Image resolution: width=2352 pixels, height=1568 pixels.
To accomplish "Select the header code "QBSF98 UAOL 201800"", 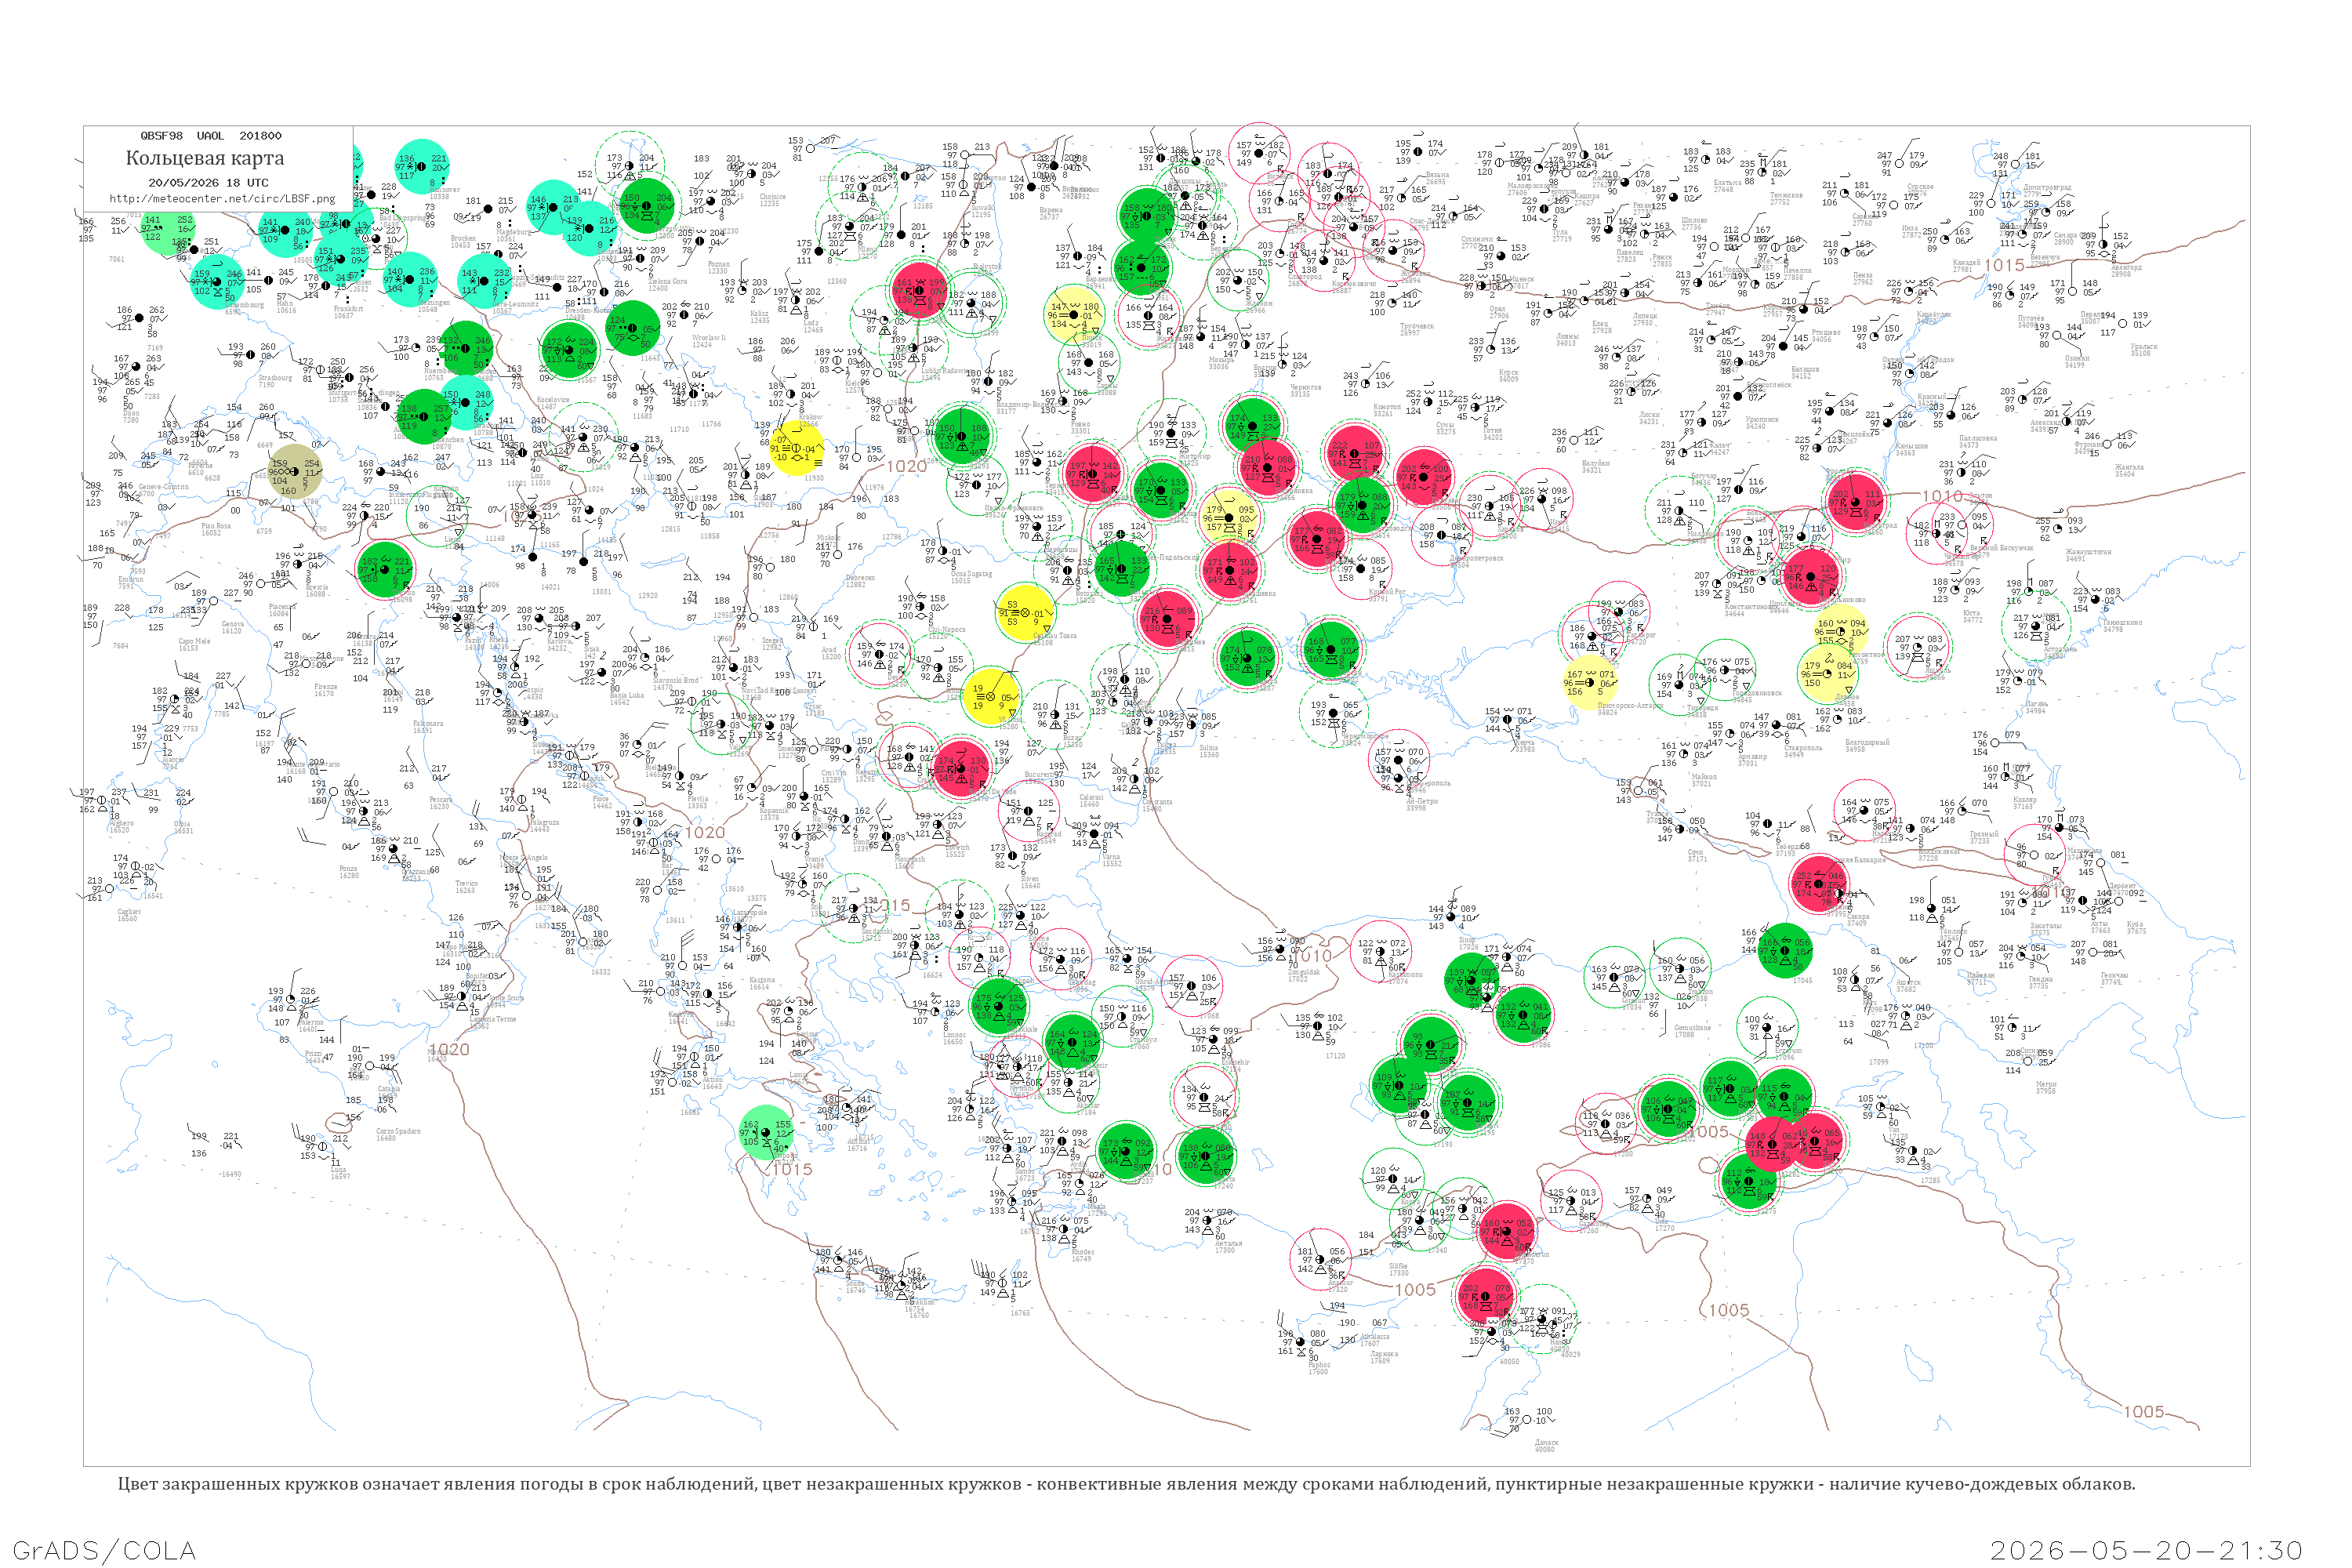I will coord(211,135).
